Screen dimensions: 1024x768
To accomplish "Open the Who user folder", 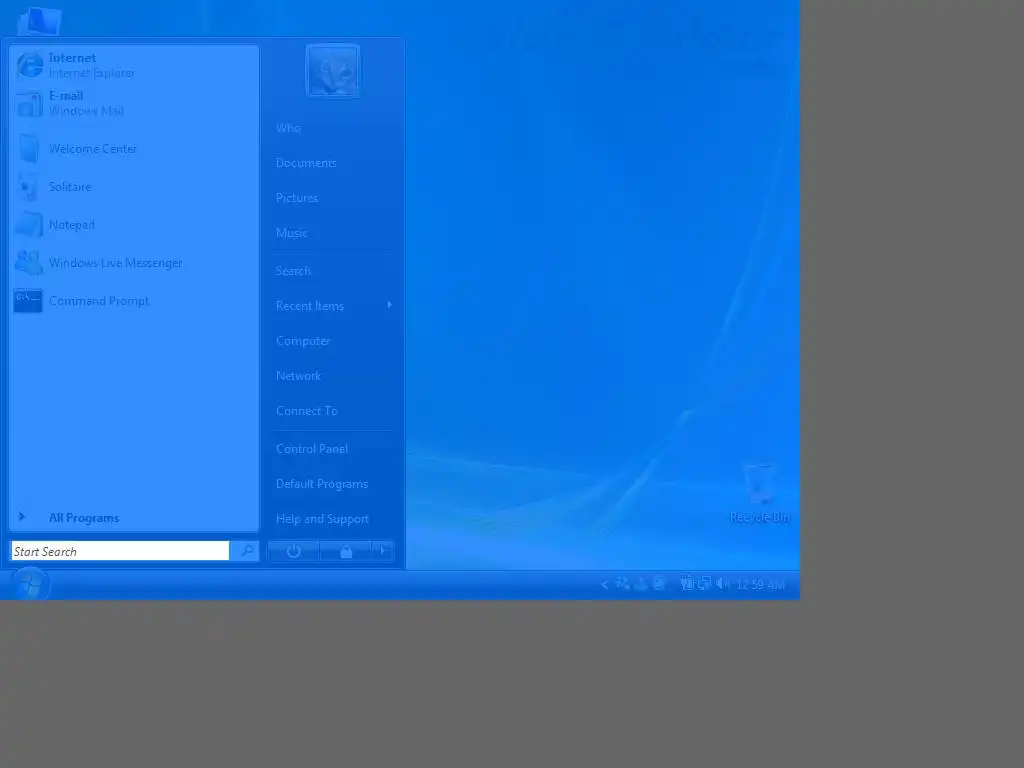I will [x=333, y=128].
